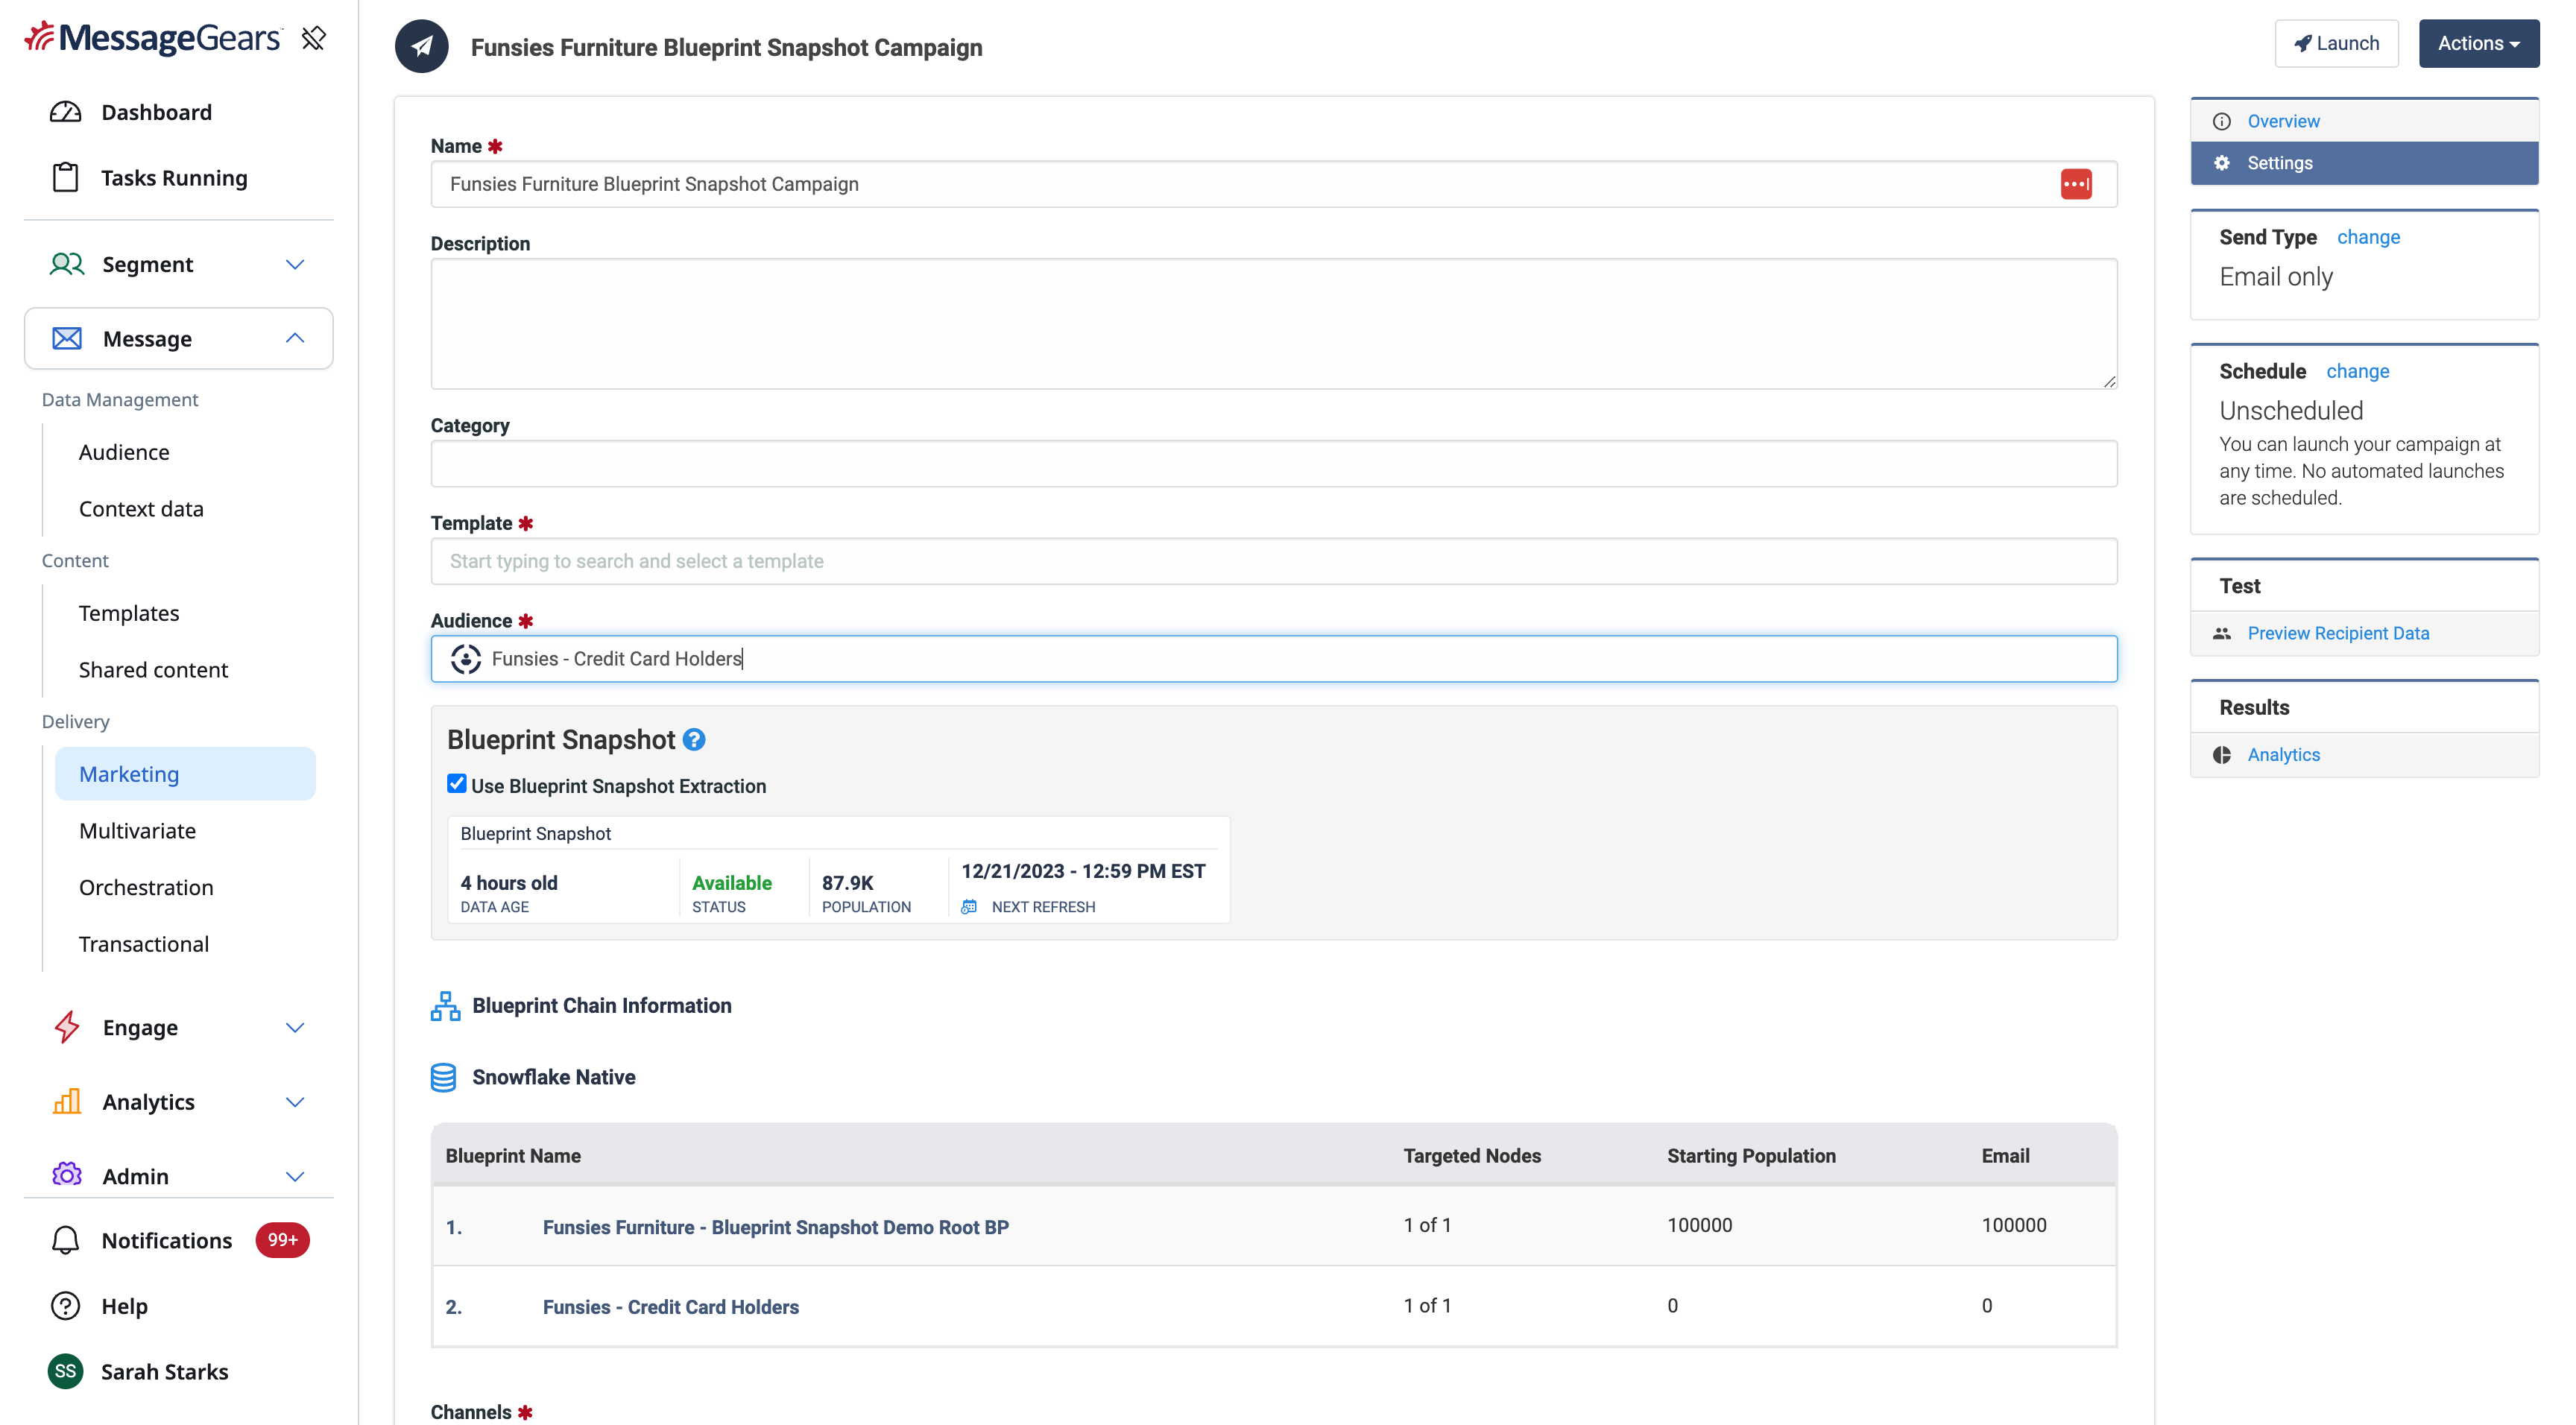Expand the Analytics menu chevron
The height and width of the screenshot is (1425, 2576).
click(295, 1103)
